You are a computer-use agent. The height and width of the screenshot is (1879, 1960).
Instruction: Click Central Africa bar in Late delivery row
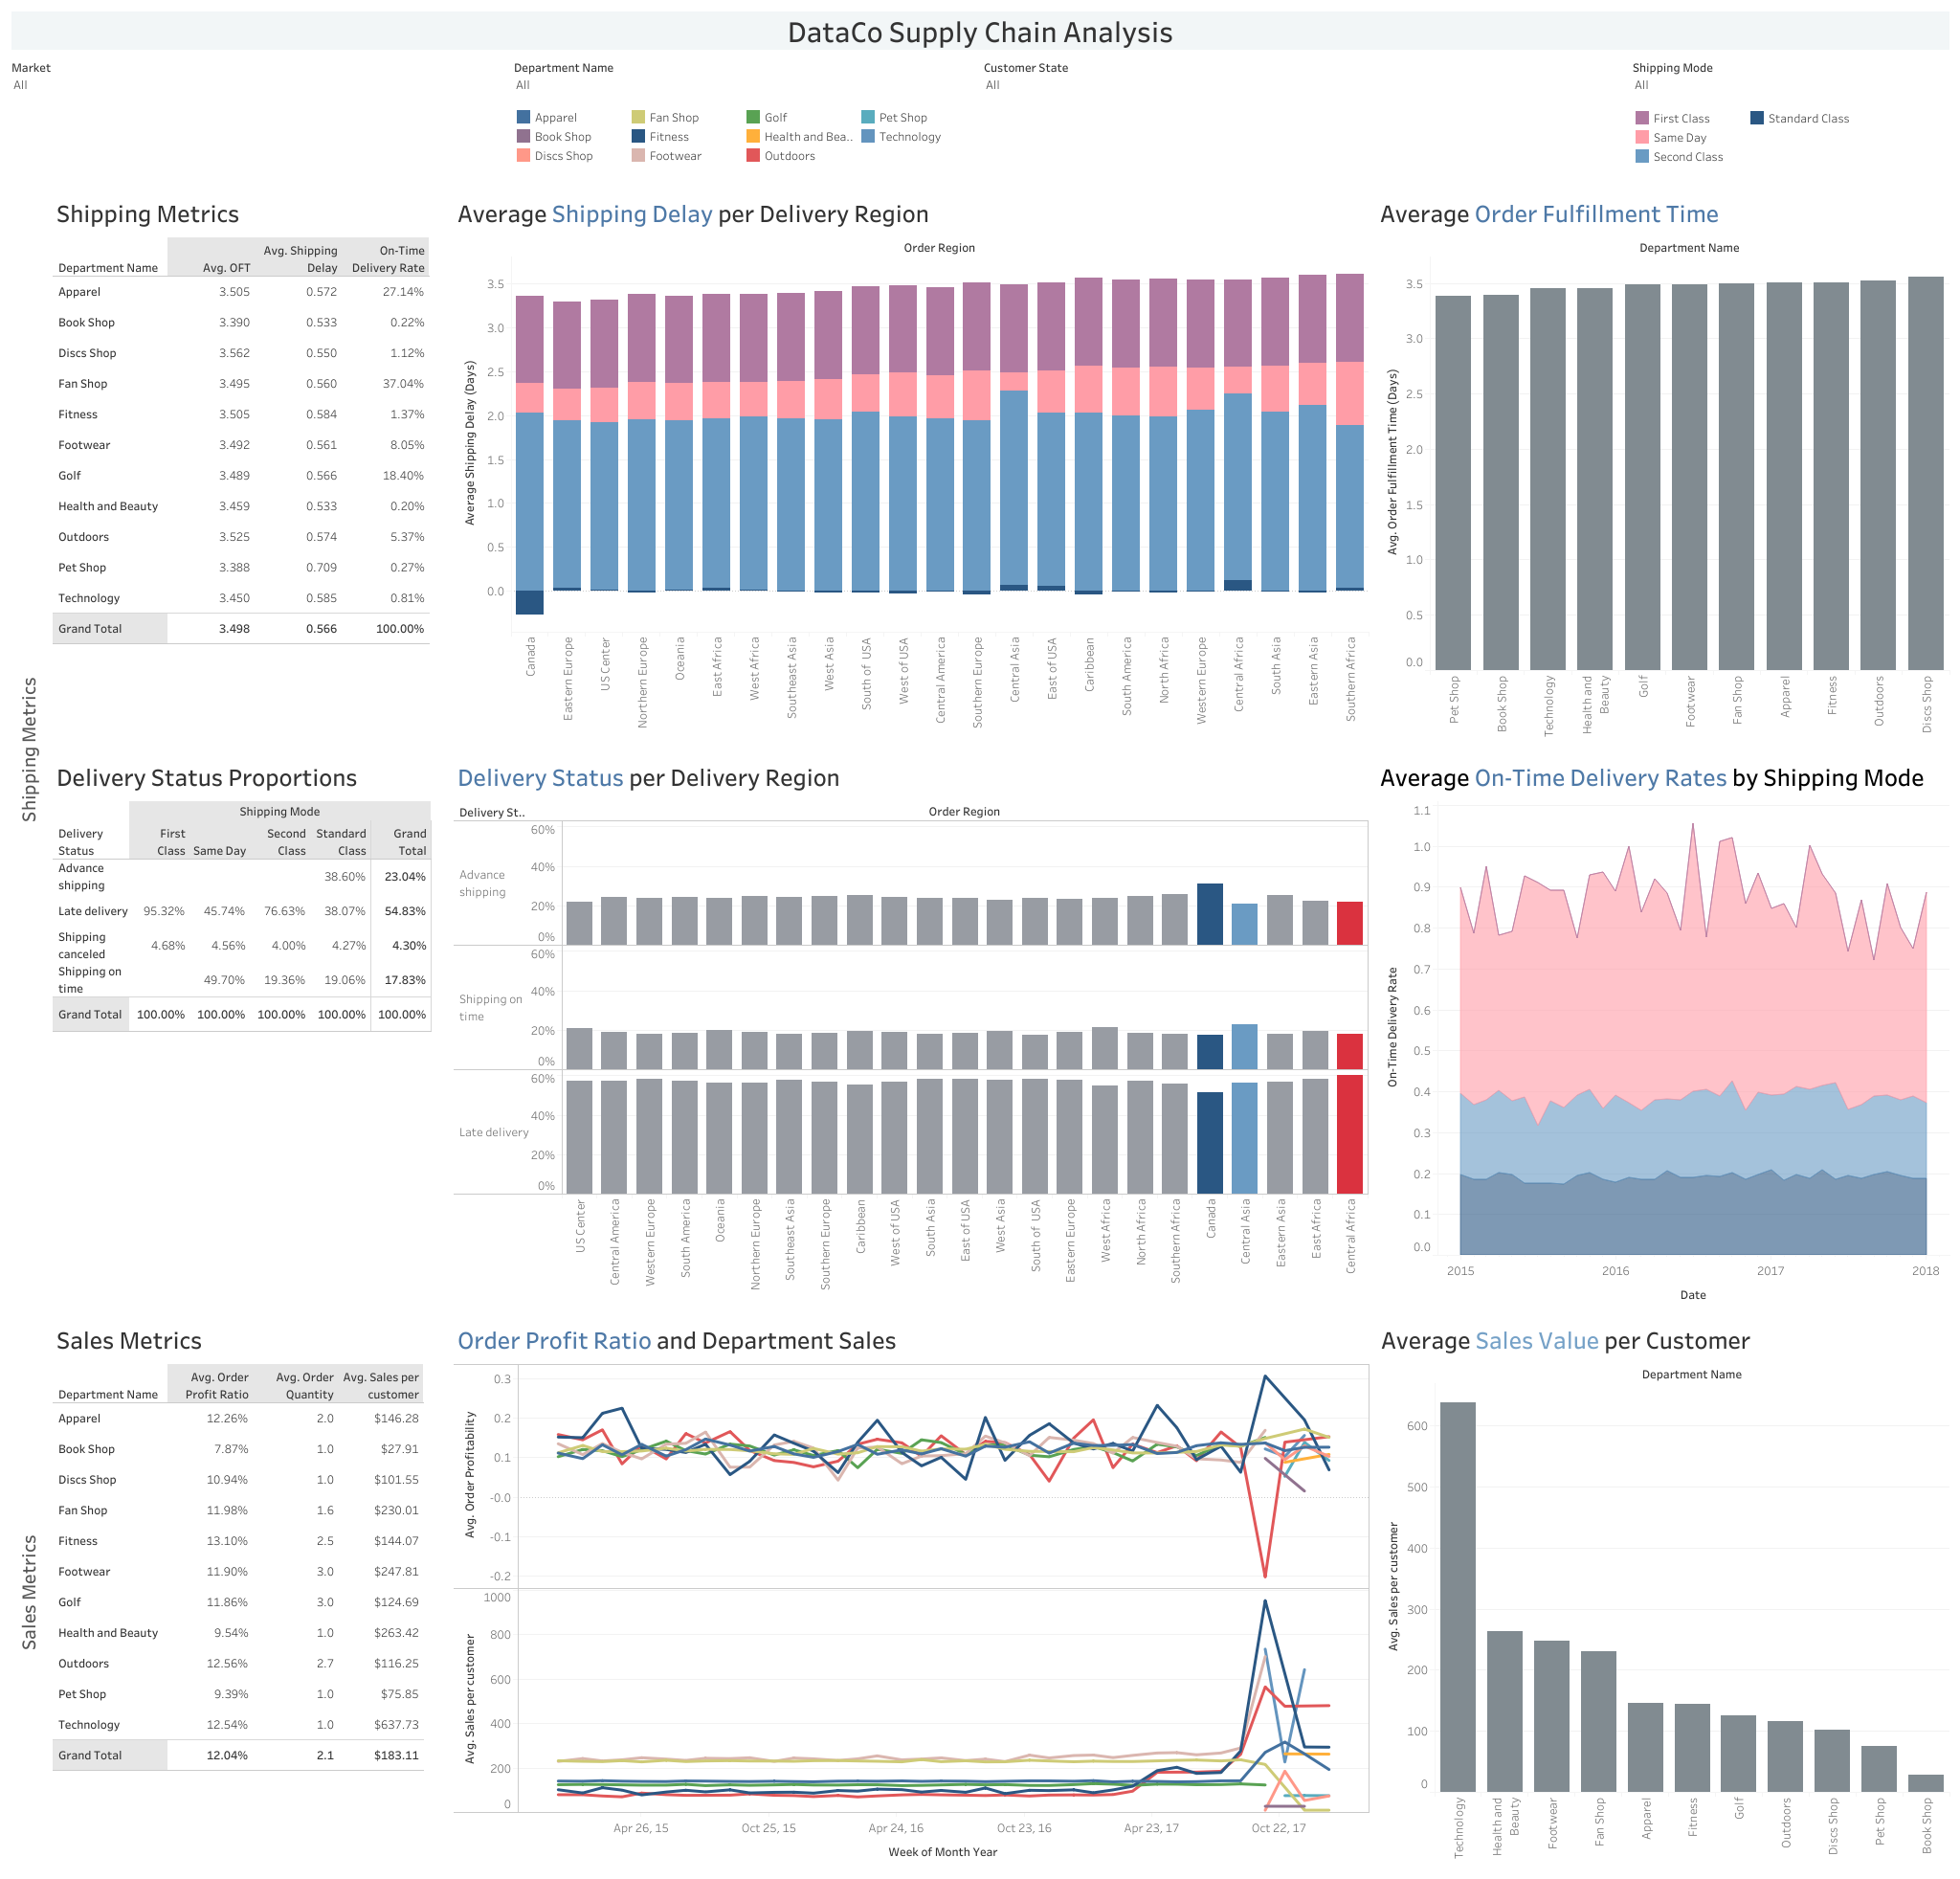pos(1350,1134)
